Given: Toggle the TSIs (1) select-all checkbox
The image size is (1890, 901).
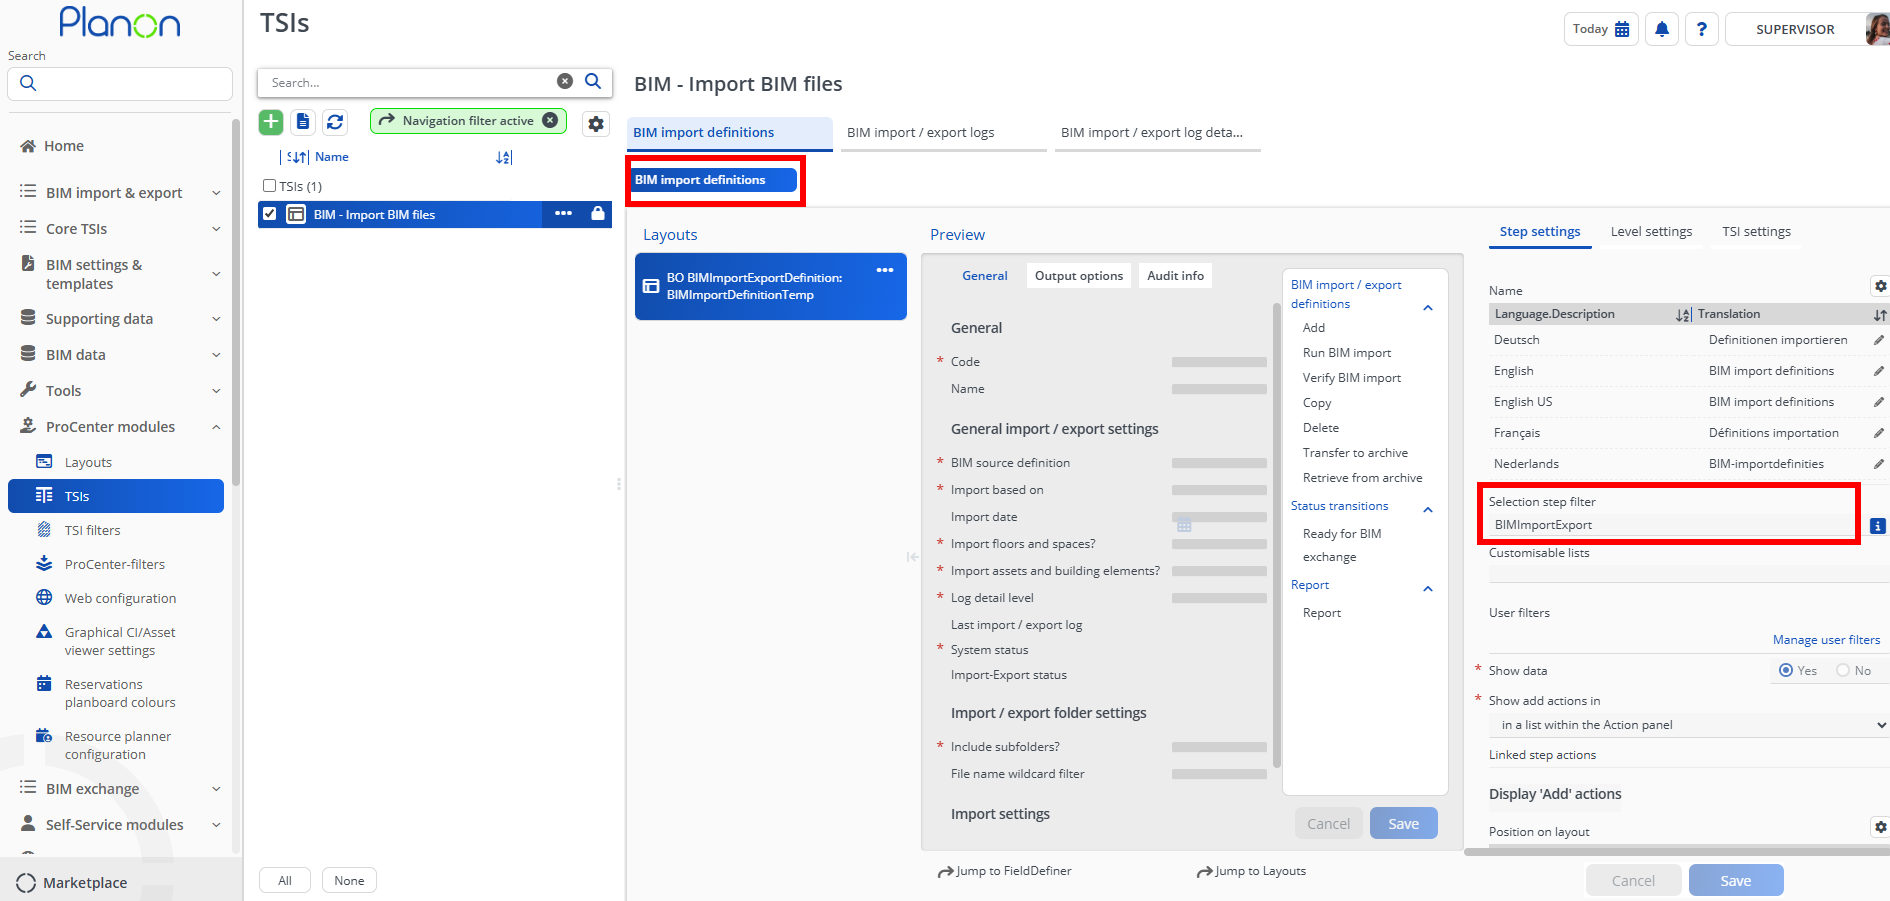Looking at the screenshot, I should [x=269, y=186].
